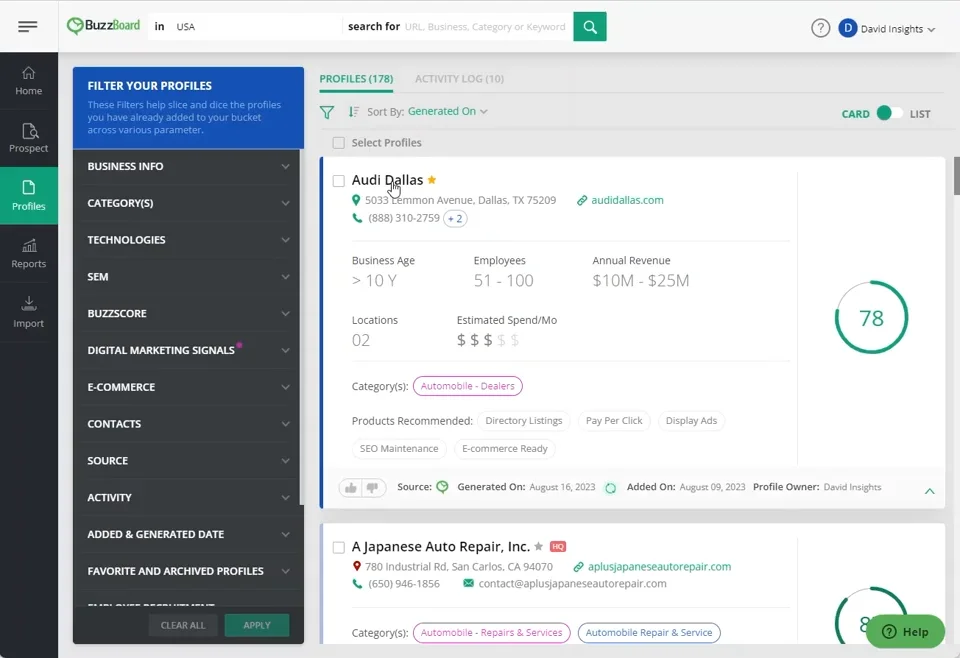Screen dimensions: 960x658
Task: Select A Japanese Auto Repair checkbox
Action: tap(339, 547)
